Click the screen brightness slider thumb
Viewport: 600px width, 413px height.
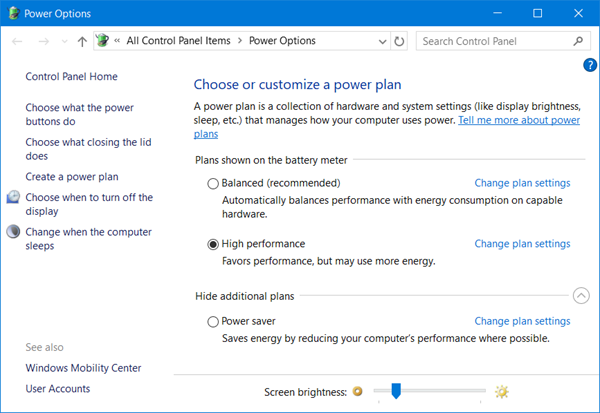pos(396,390)
